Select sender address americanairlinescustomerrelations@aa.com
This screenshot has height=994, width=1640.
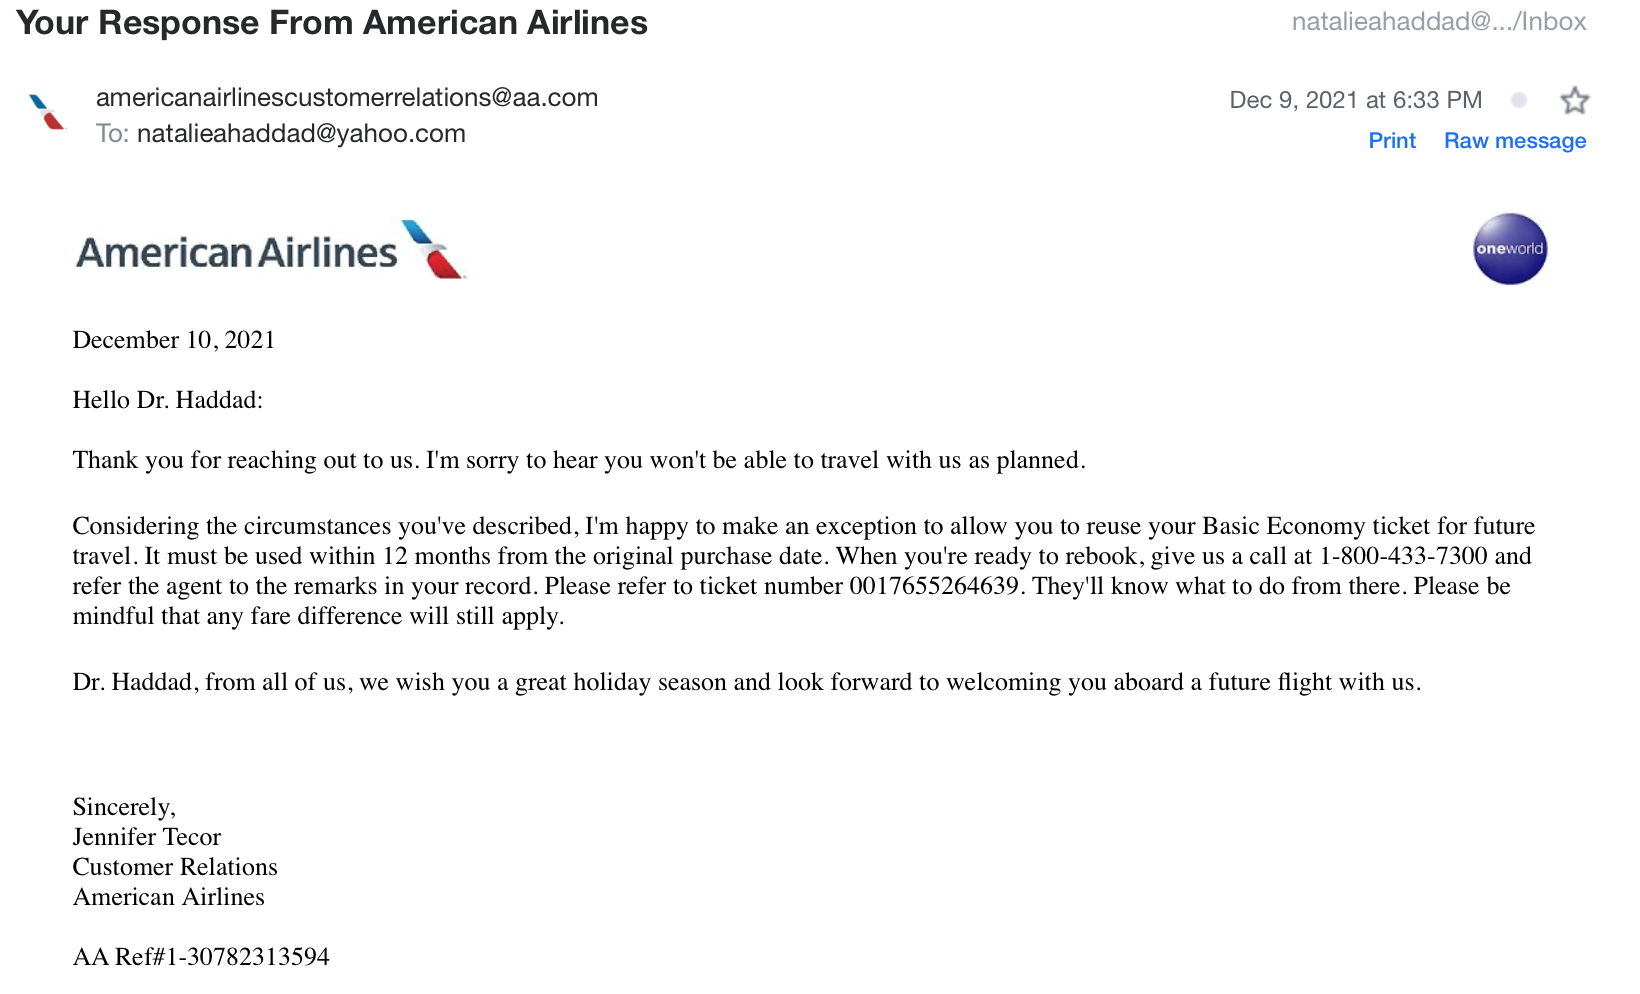click(347, 98)
